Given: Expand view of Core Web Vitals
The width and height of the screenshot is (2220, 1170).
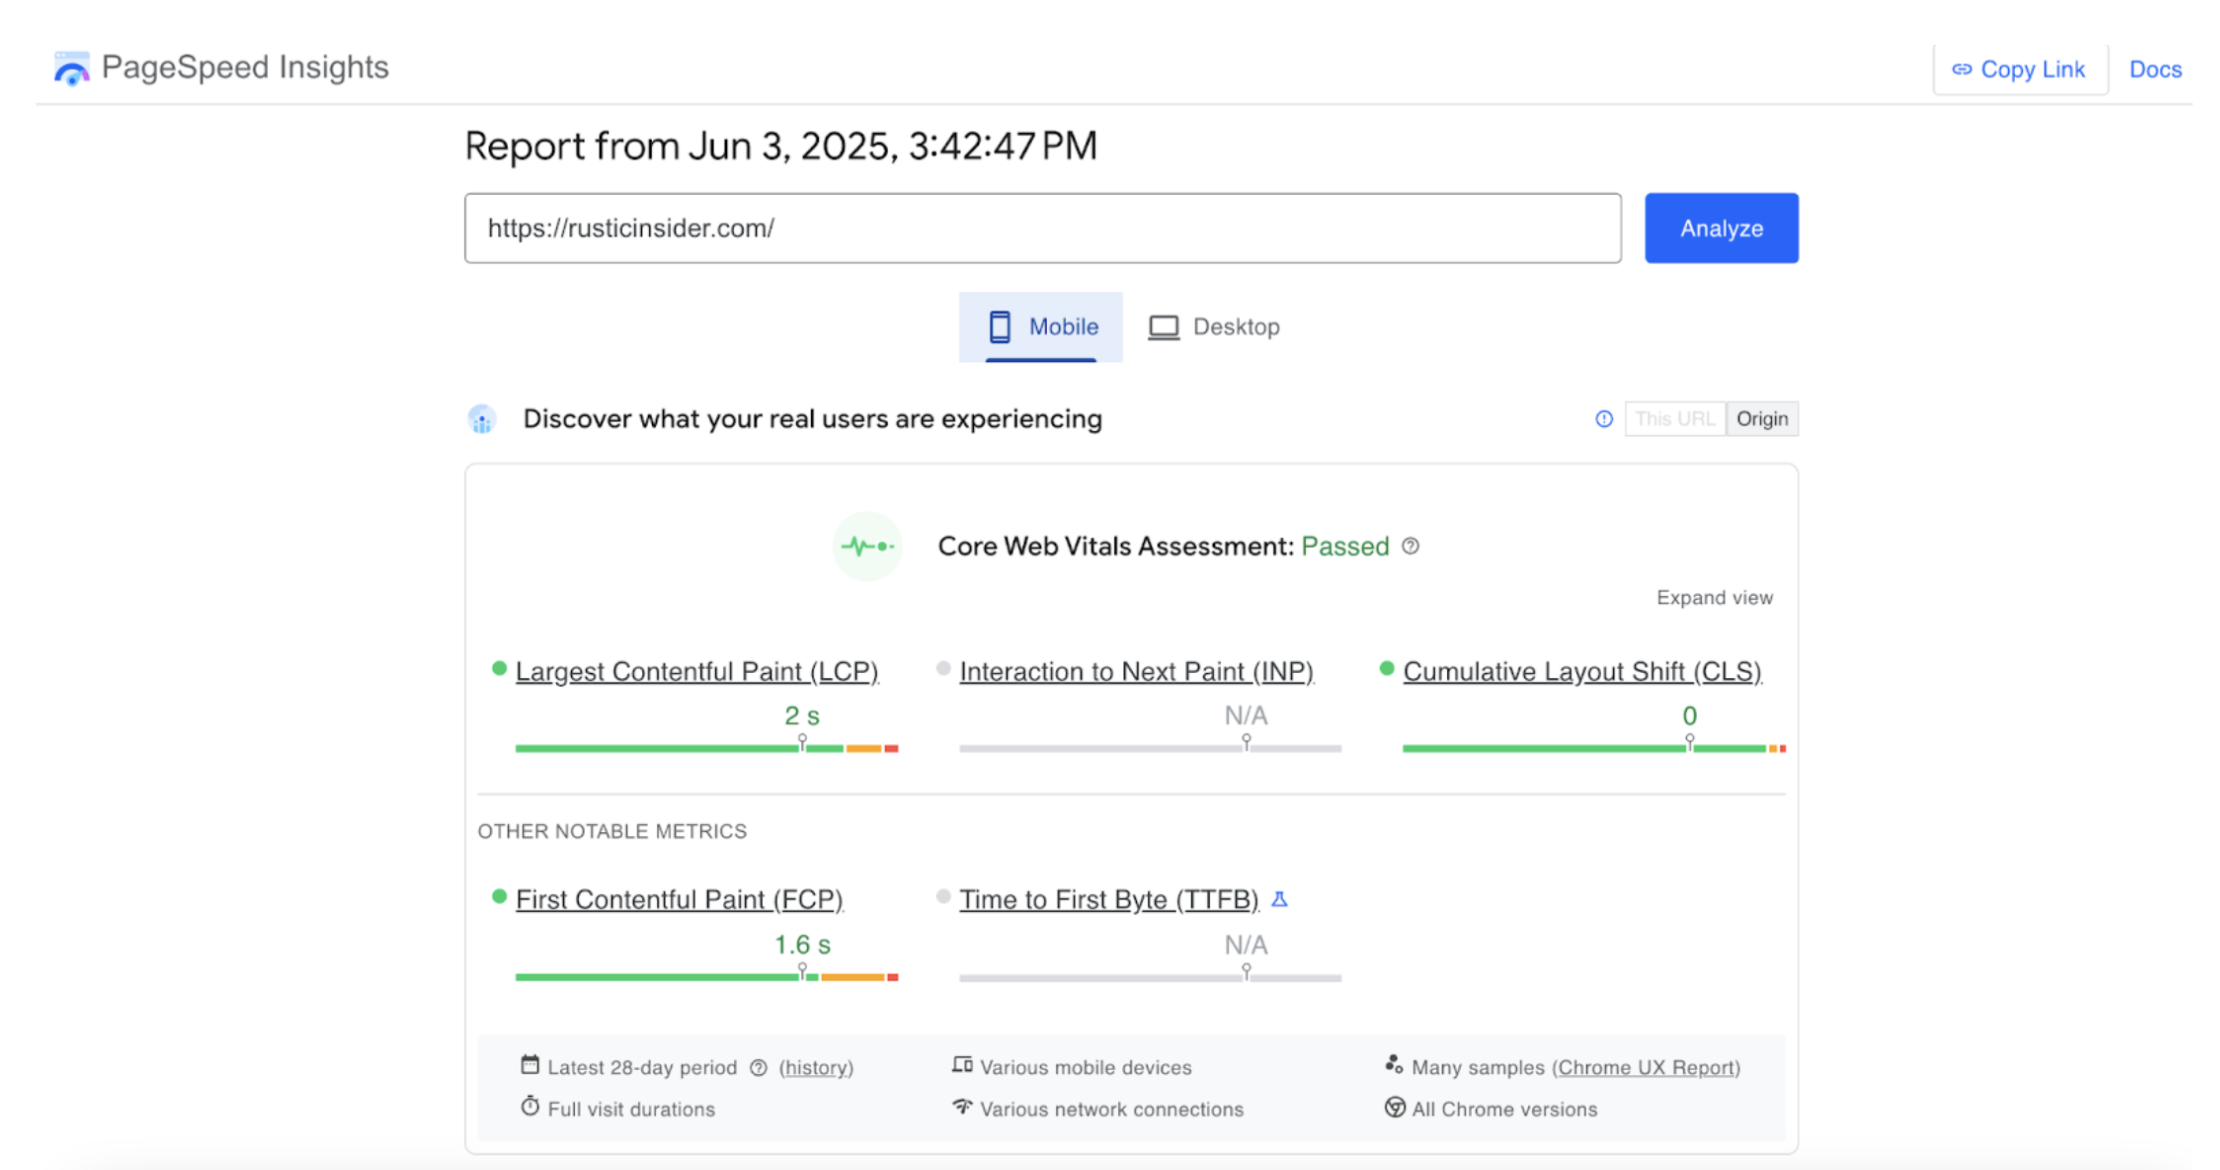Looking at the screenshot, I should (1714, 597).
